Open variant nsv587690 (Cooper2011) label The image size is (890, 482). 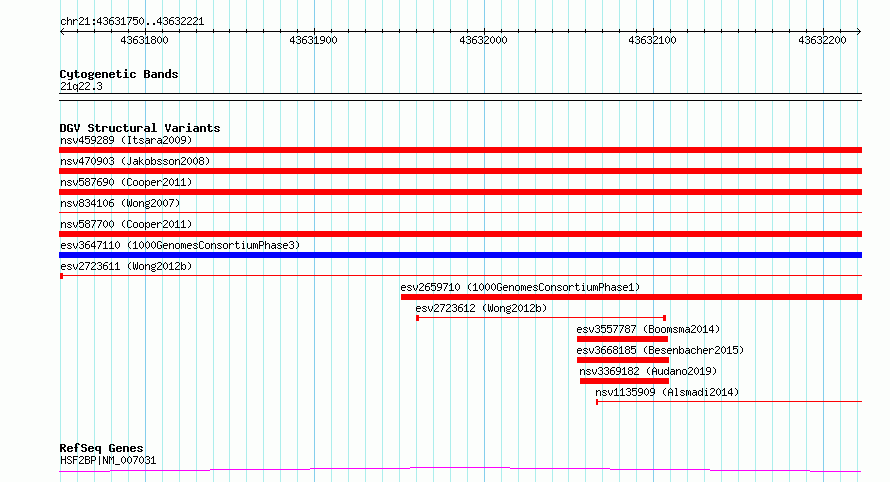[x=126, y=182]
